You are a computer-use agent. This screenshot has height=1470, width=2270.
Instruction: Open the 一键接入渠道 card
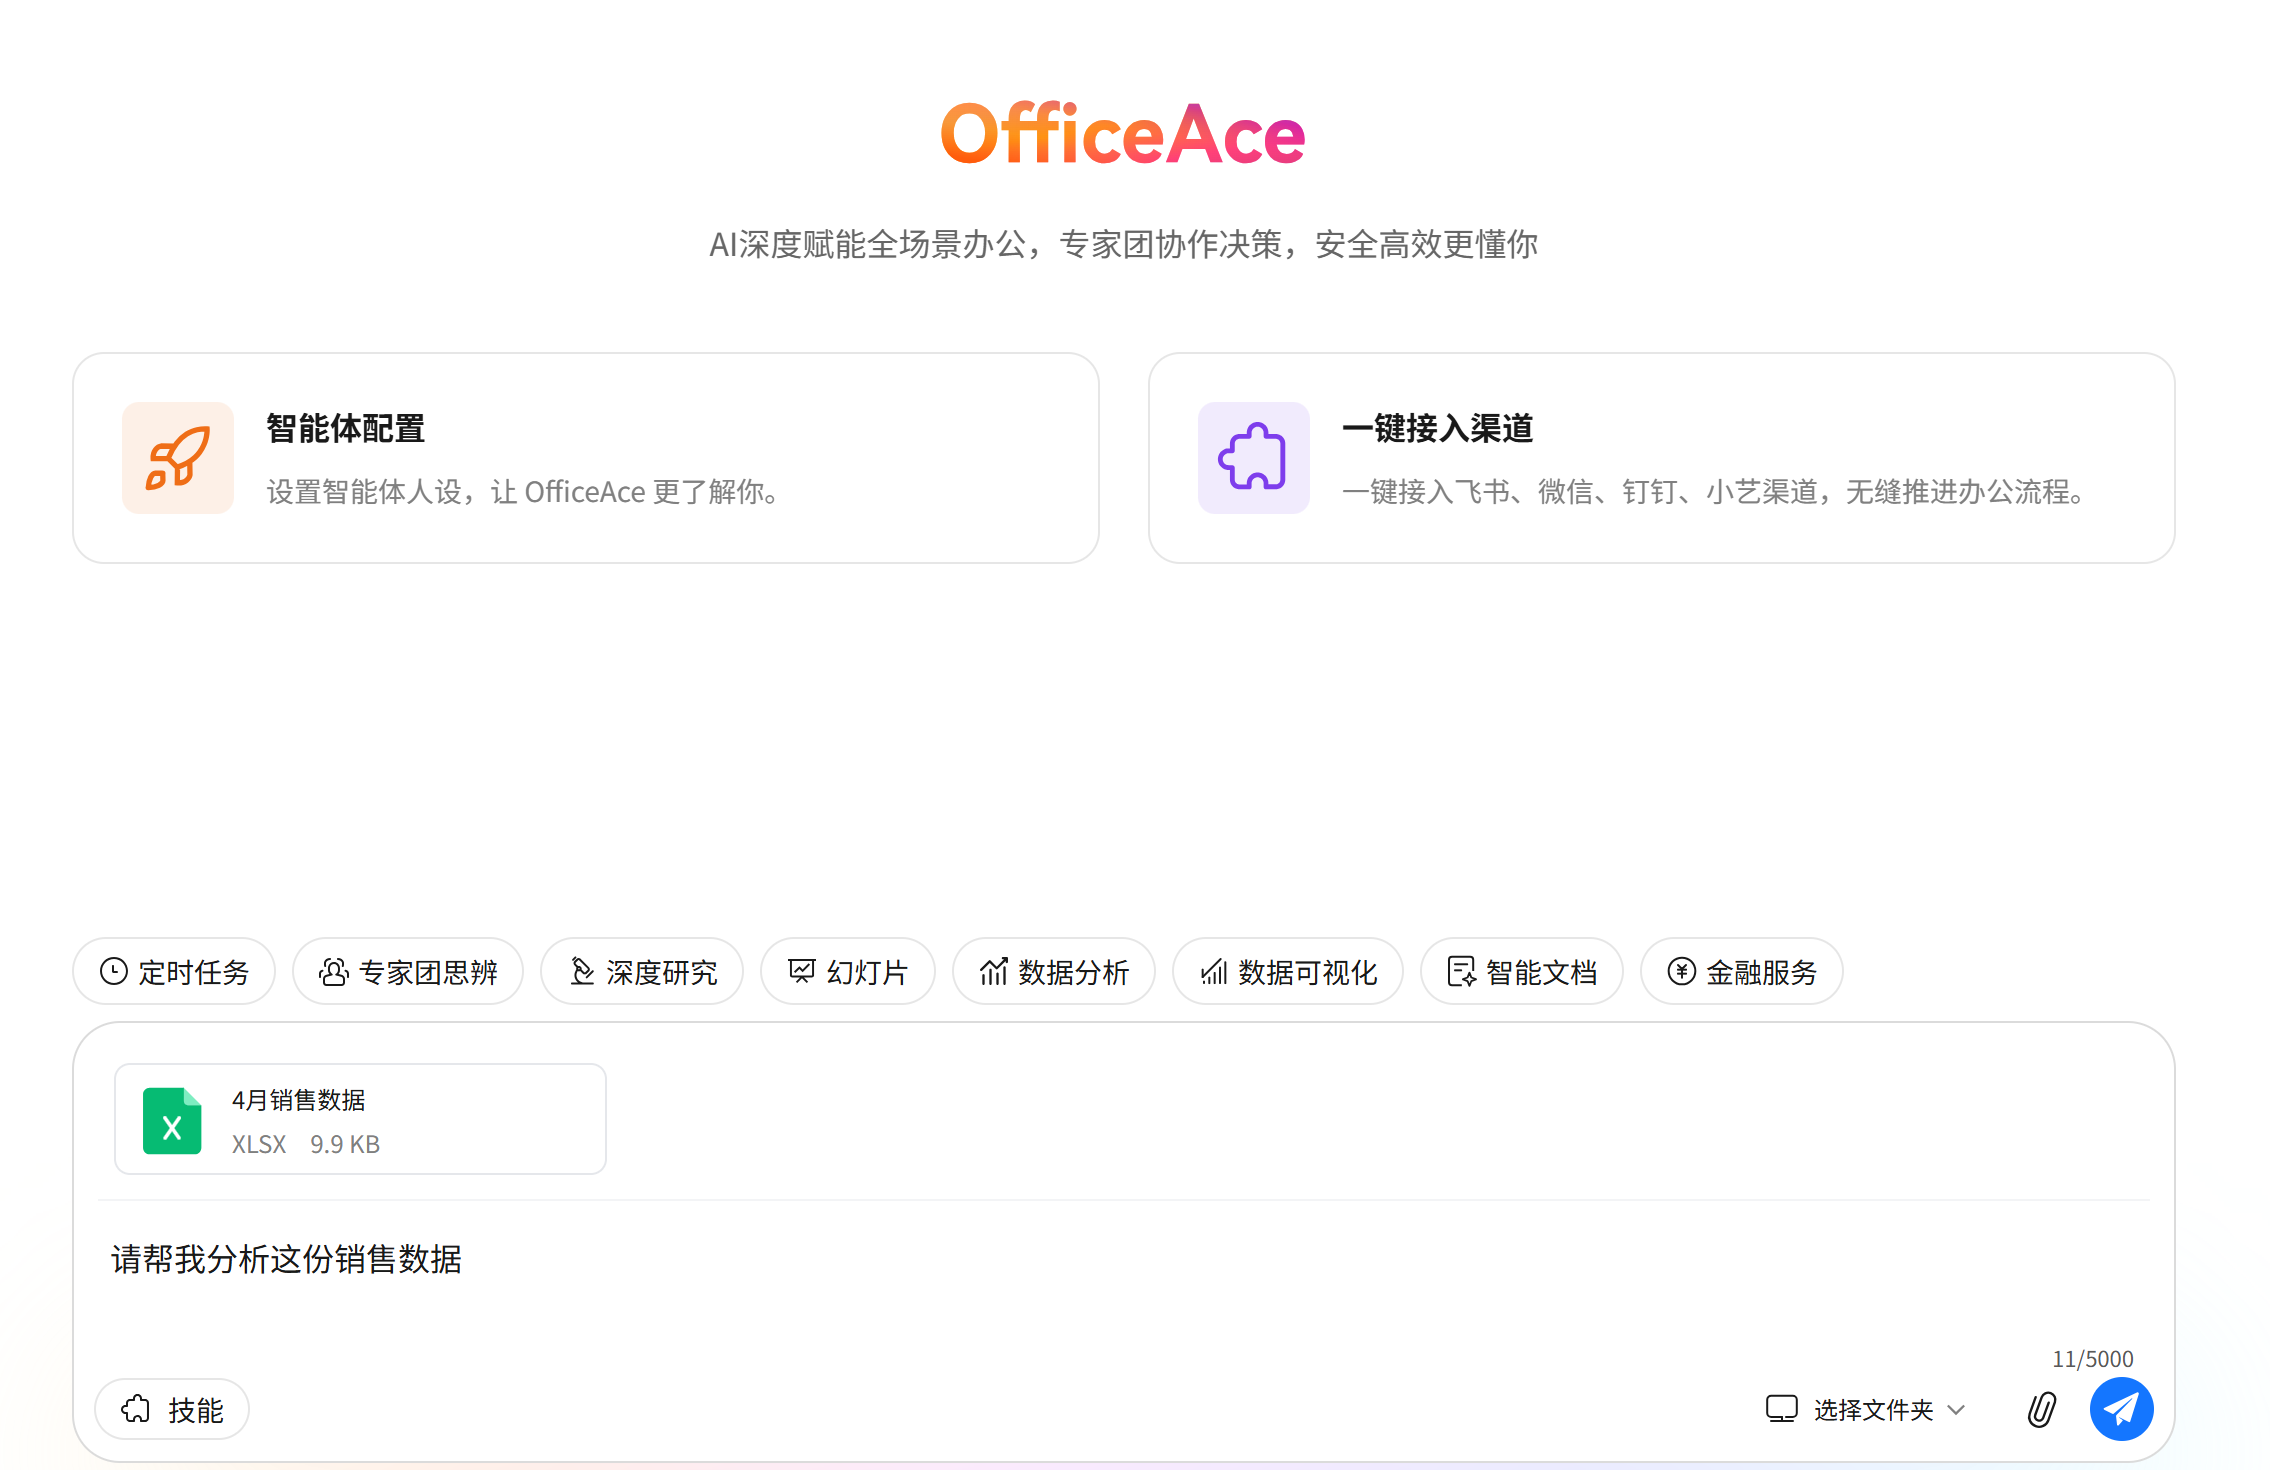click(x=1661, y=458)
